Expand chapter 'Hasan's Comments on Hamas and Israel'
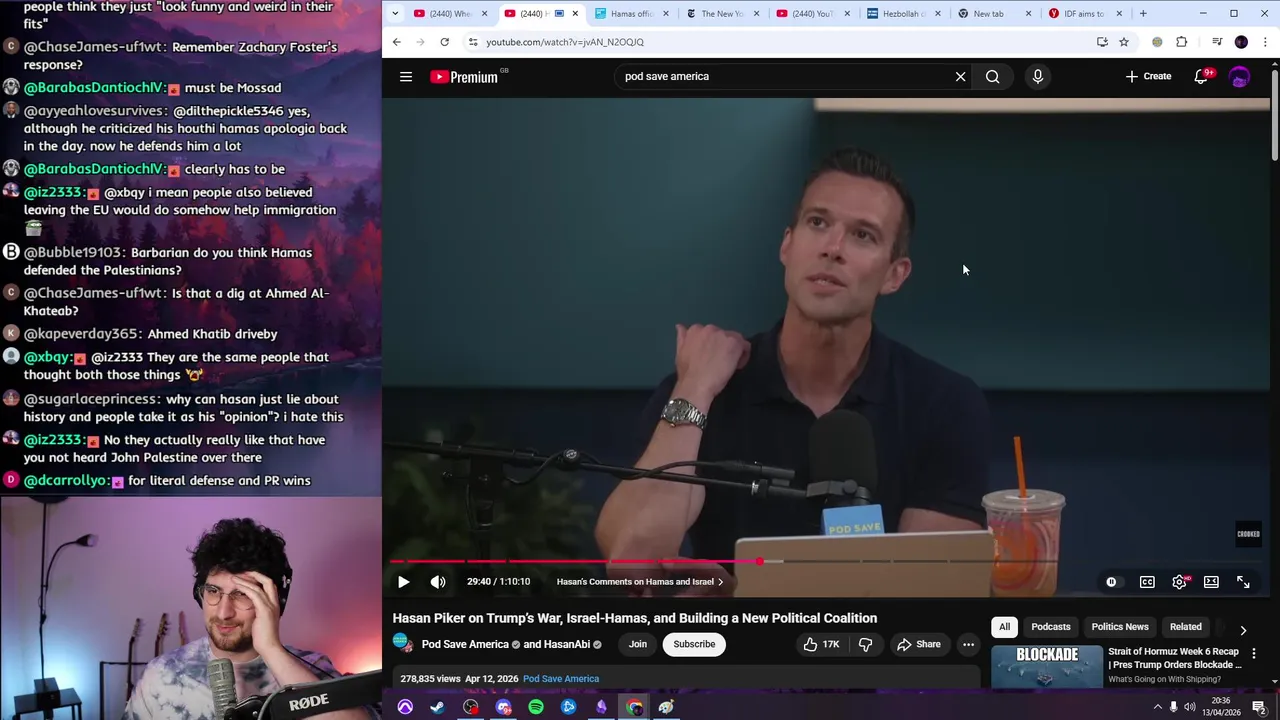This screenshot has height=720, width=1280. pos(640,582)
